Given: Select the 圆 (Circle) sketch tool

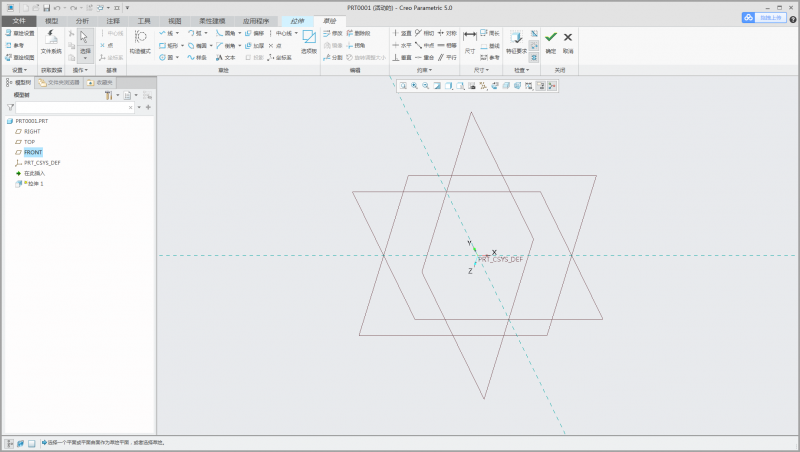Looking at the screenshot, I should (x=166, y=58).
